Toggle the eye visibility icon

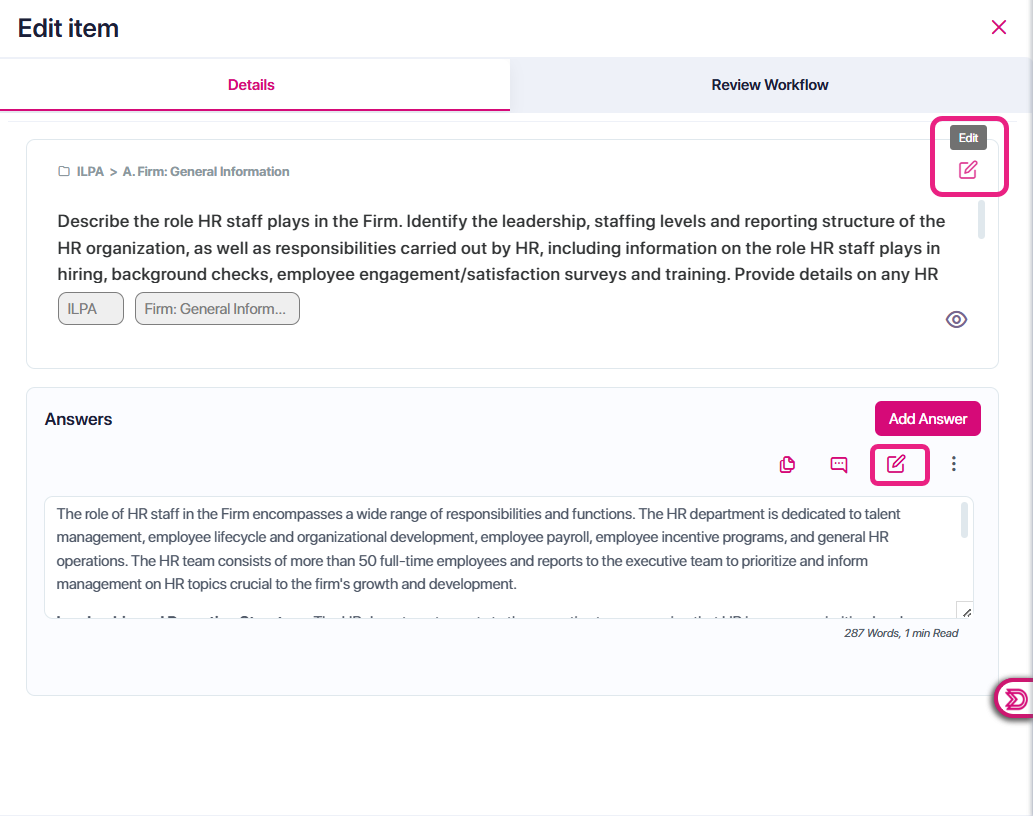[957, 319]
